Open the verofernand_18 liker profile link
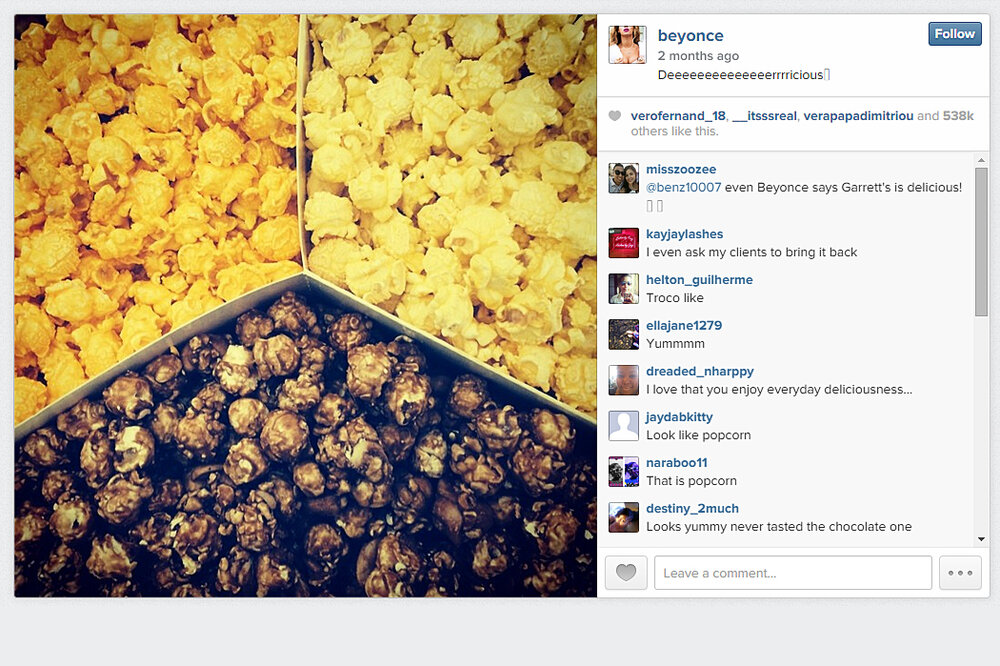 pos(678,116)
